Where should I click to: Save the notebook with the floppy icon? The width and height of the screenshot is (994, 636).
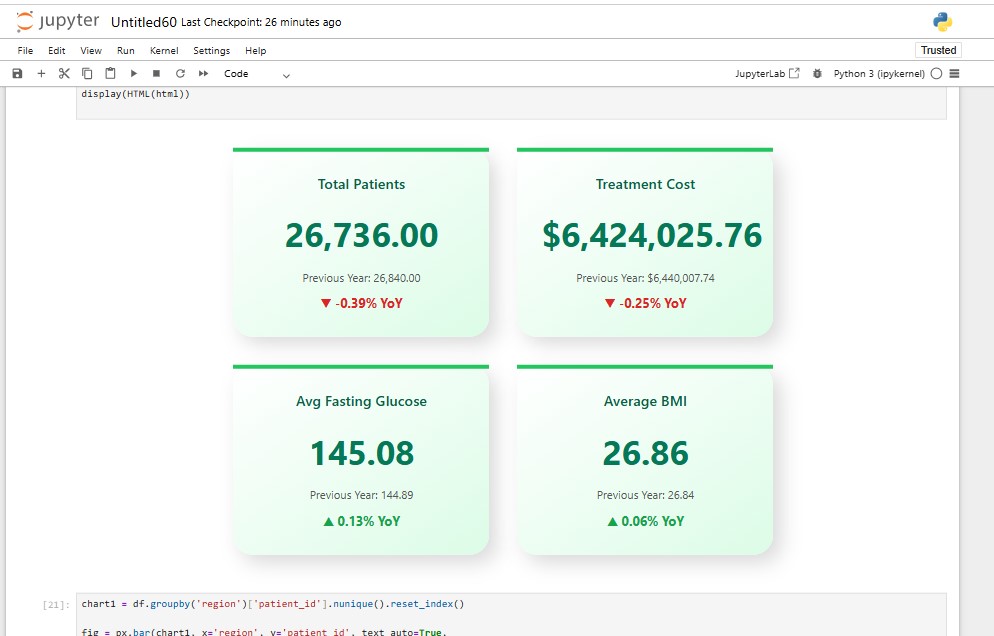[x=17, y=74]
